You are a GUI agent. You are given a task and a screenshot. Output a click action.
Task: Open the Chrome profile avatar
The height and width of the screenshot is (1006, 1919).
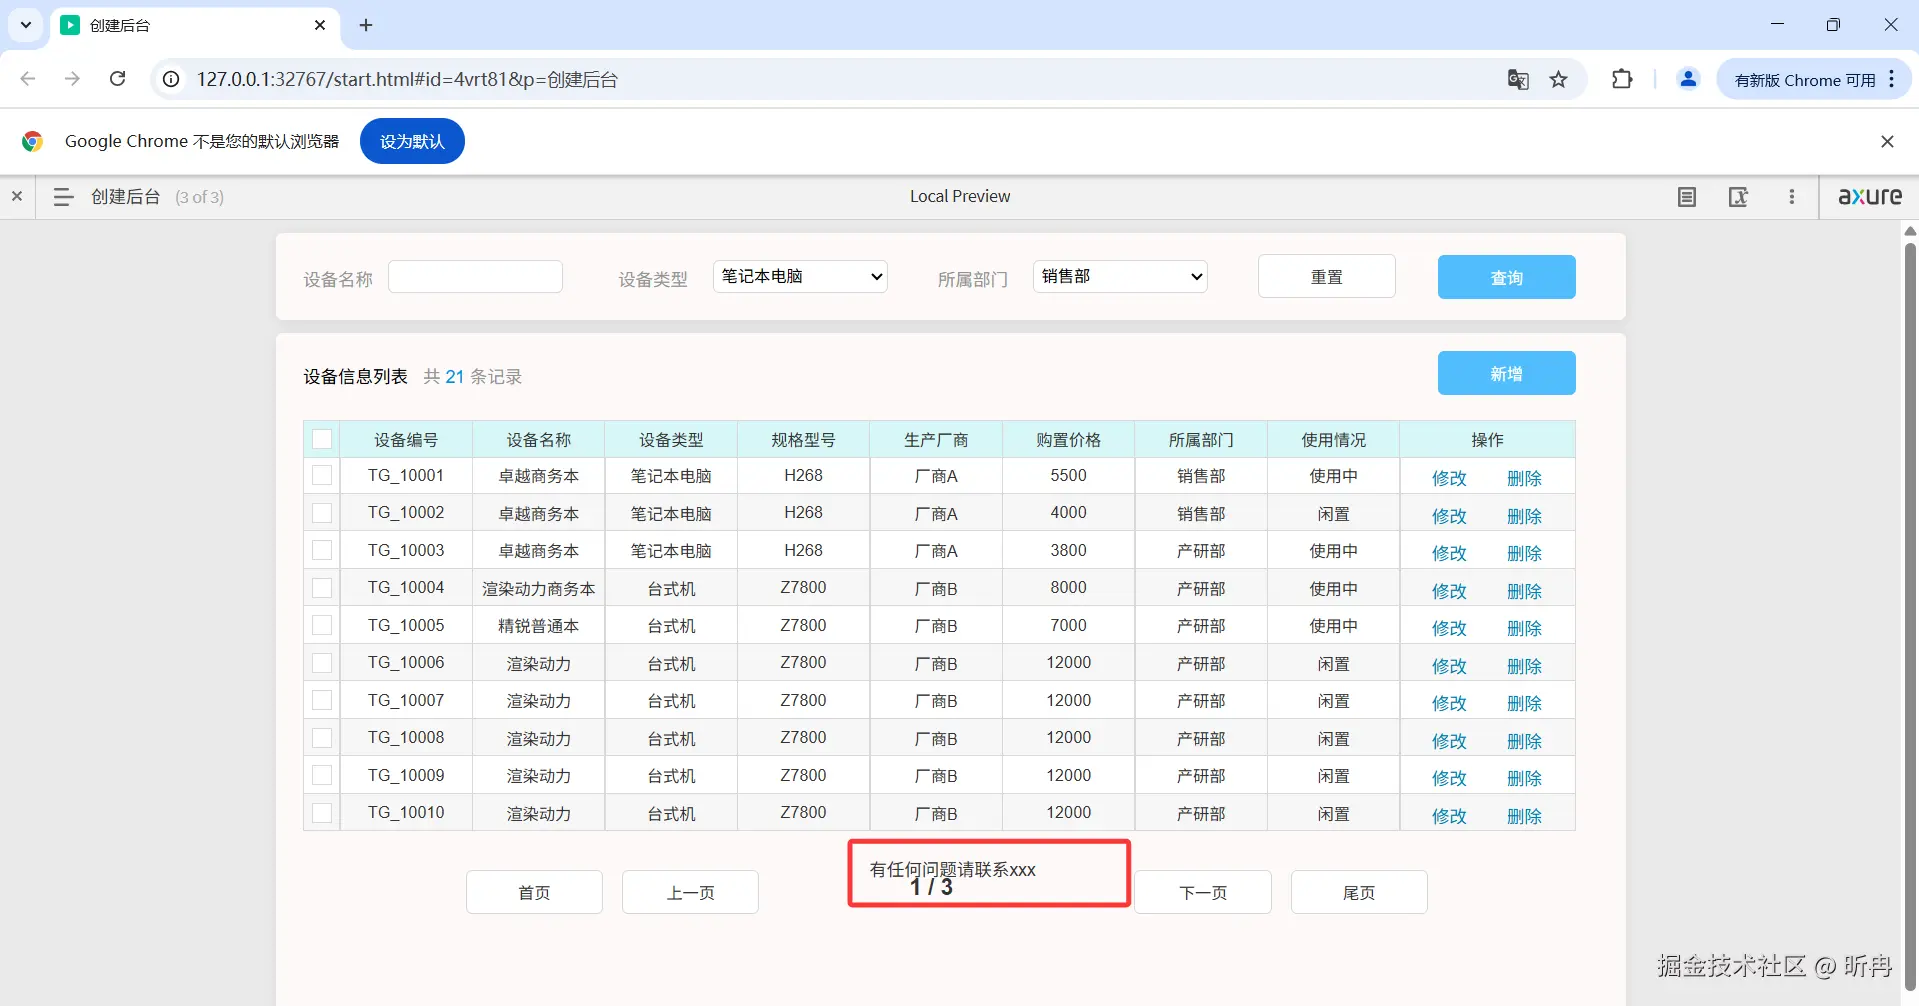(1688, 79)
